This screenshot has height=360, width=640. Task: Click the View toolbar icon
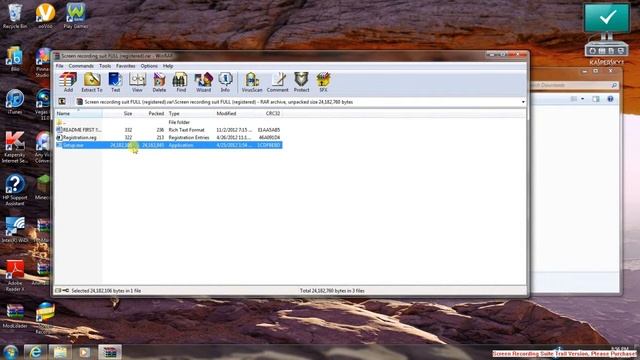point(137,82)
